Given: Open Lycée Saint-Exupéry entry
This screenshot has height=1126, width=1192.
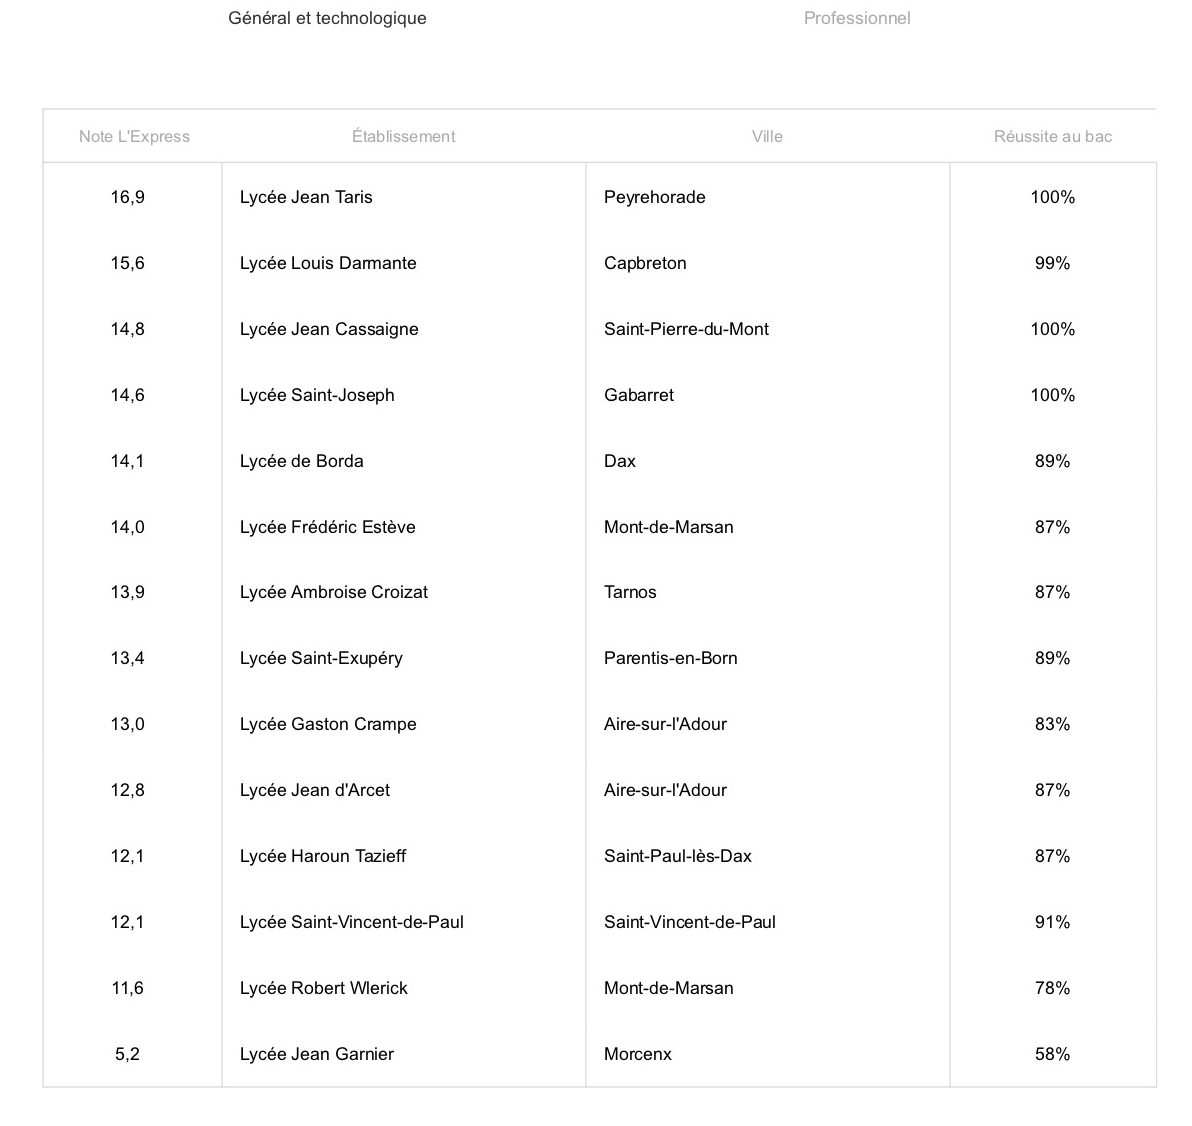Looking at the screenshot, I should tap(322, 658).
